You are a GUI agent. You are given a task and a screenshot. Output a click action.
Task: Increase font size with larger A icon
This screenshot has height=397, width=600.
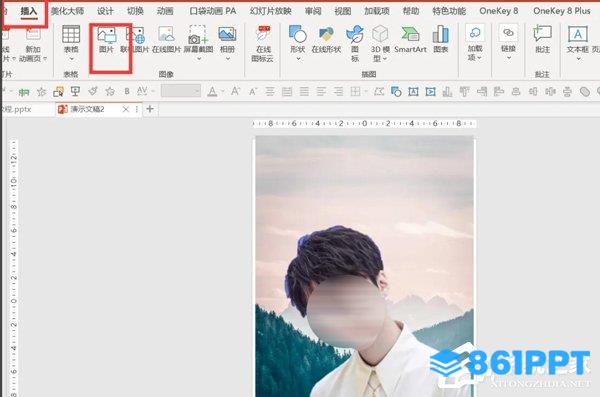coord(235,91)
